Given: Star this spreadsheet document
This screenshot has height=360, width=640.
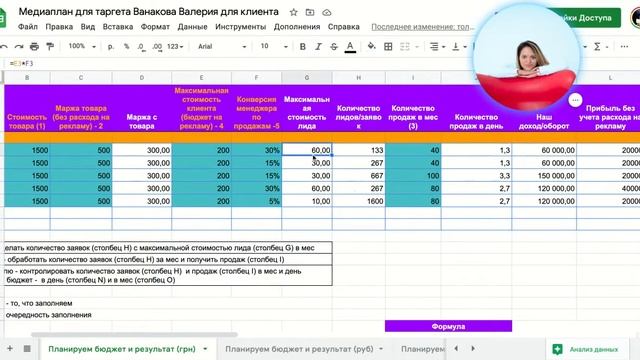Looking at the screenshot, I should (293, 12).
